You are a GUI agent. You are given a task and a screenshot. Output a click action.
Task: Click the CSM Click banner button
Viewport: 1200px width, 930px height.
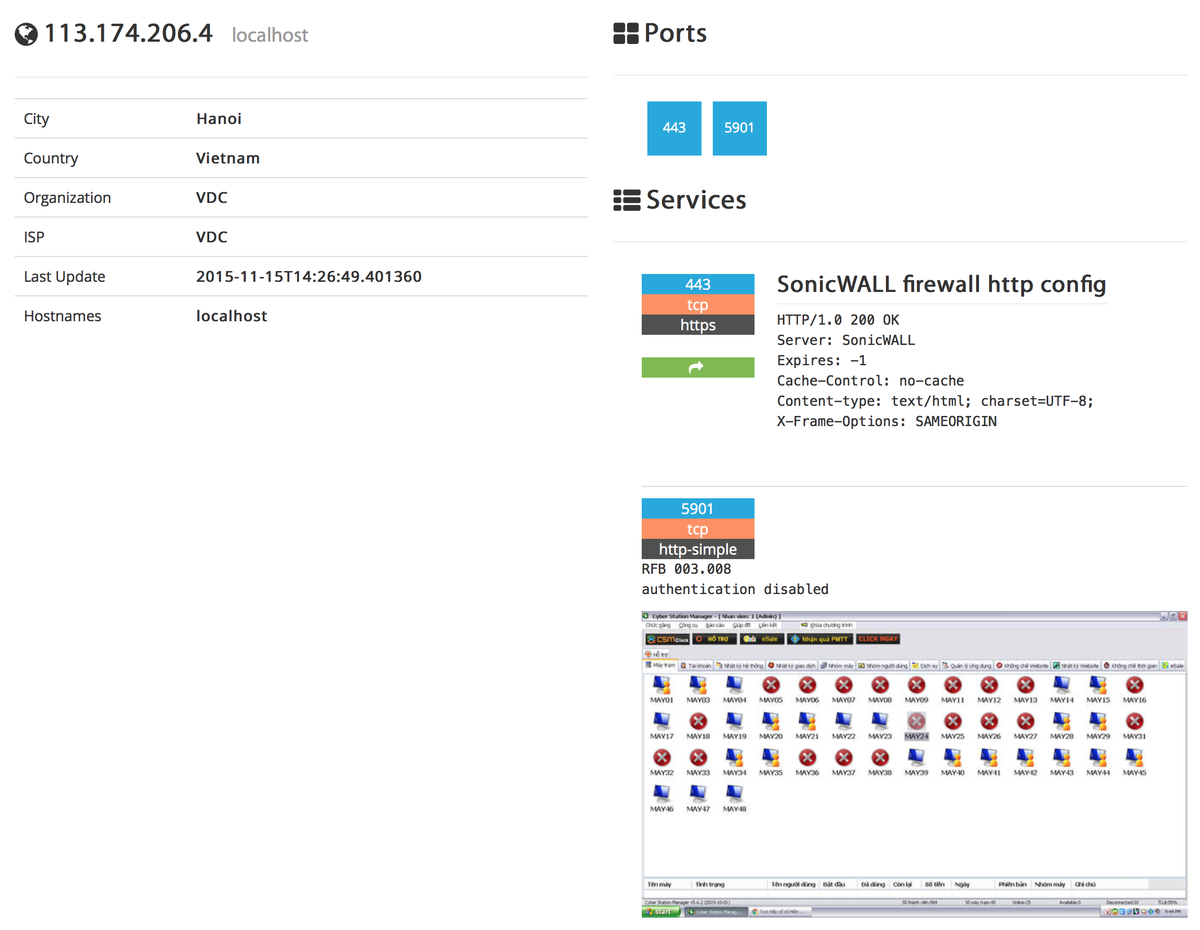point(666,639)
